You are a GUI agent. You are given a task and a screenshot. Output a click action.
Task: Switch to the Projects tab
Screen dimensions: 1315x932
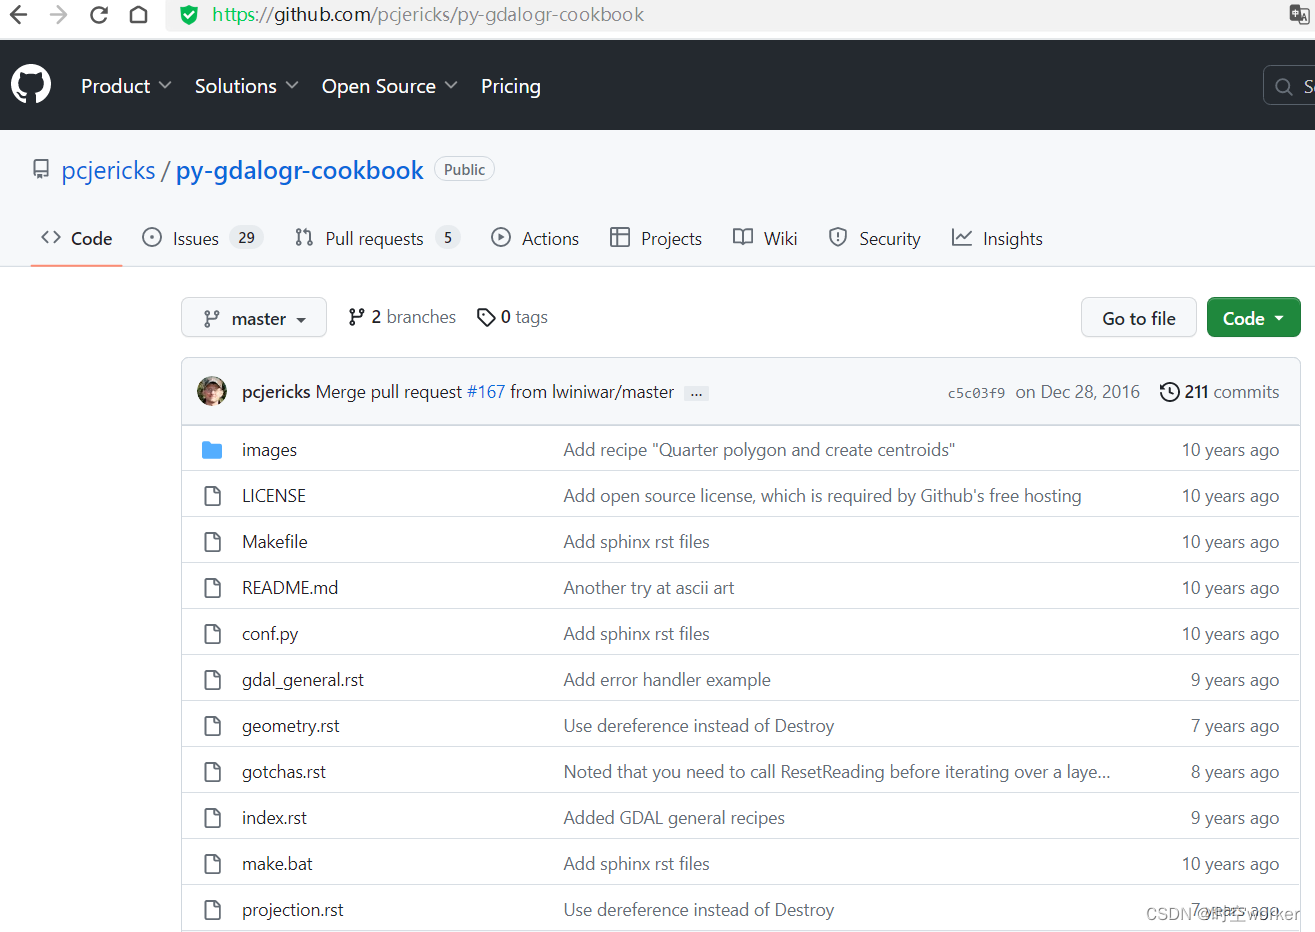tap(656, 238)
